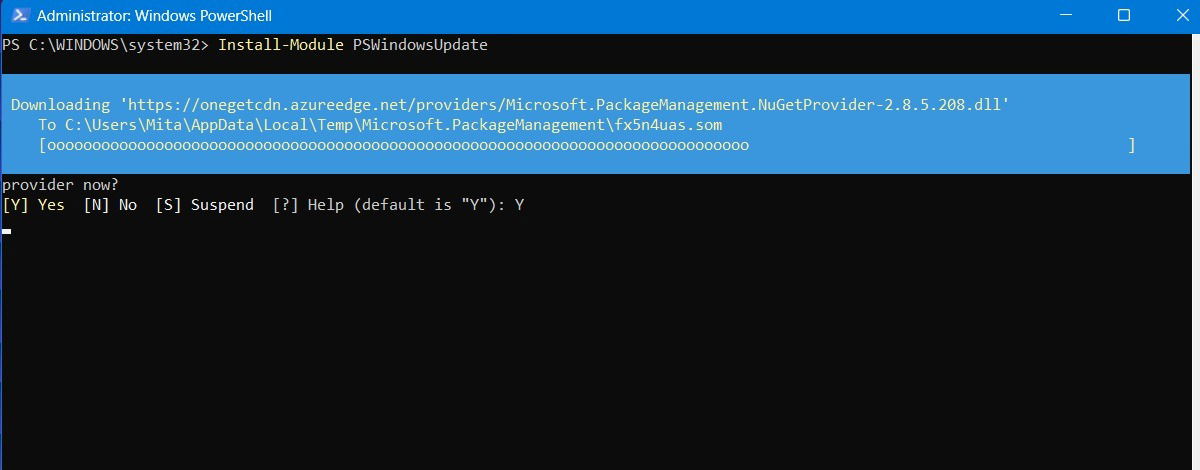The height and width of the screenshot is (470, 1200).
Task: Click the download progress bar
Action: [398, 145]
